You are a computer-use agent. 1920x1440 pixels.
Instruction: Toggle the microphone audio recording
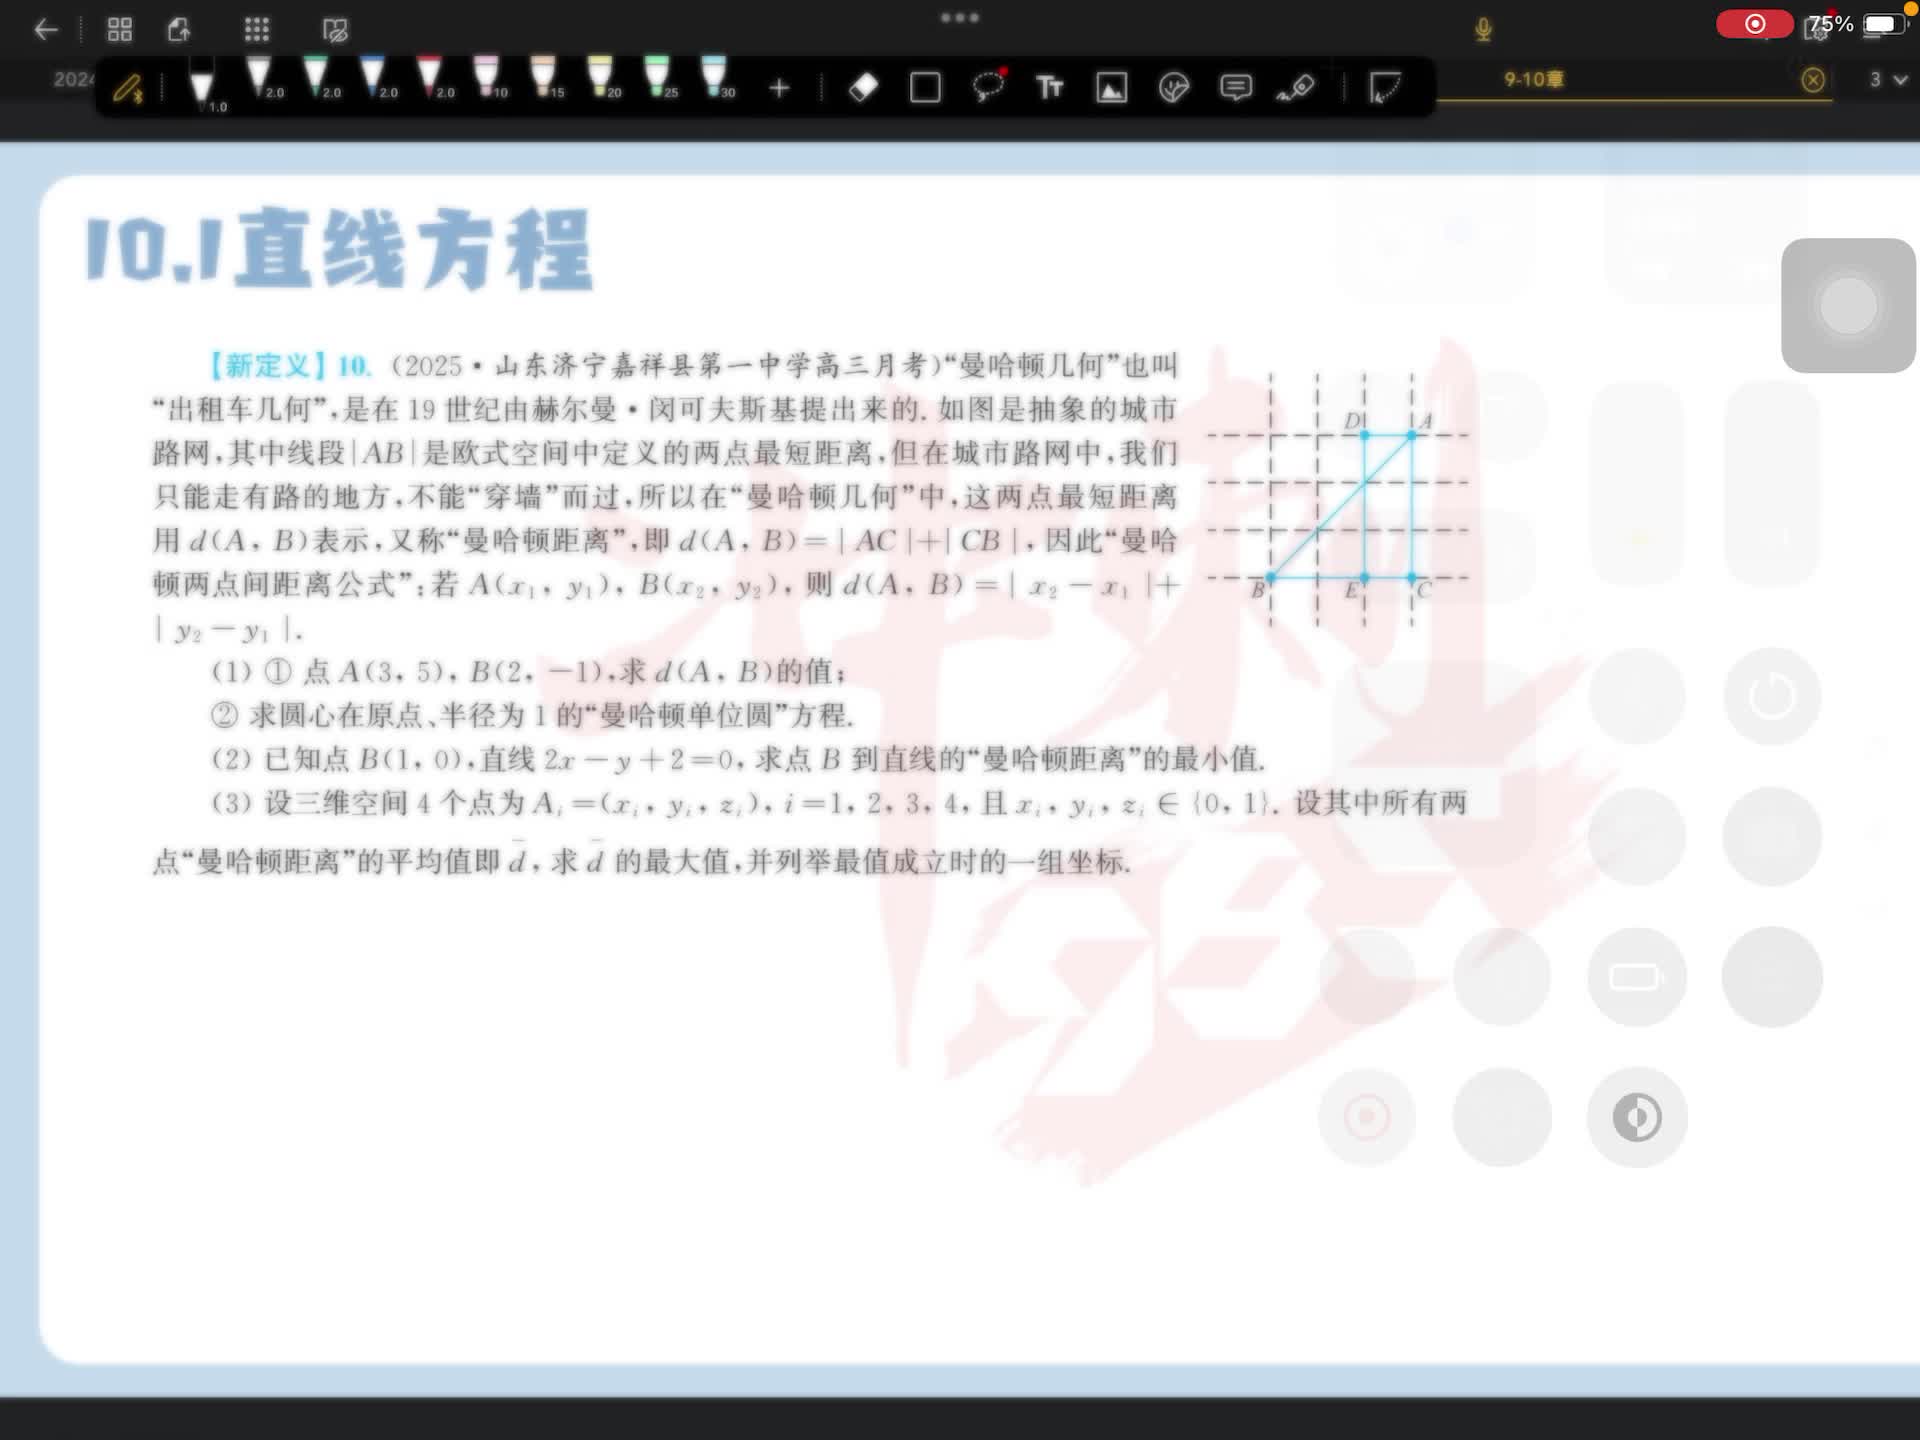click(1483, 30)
